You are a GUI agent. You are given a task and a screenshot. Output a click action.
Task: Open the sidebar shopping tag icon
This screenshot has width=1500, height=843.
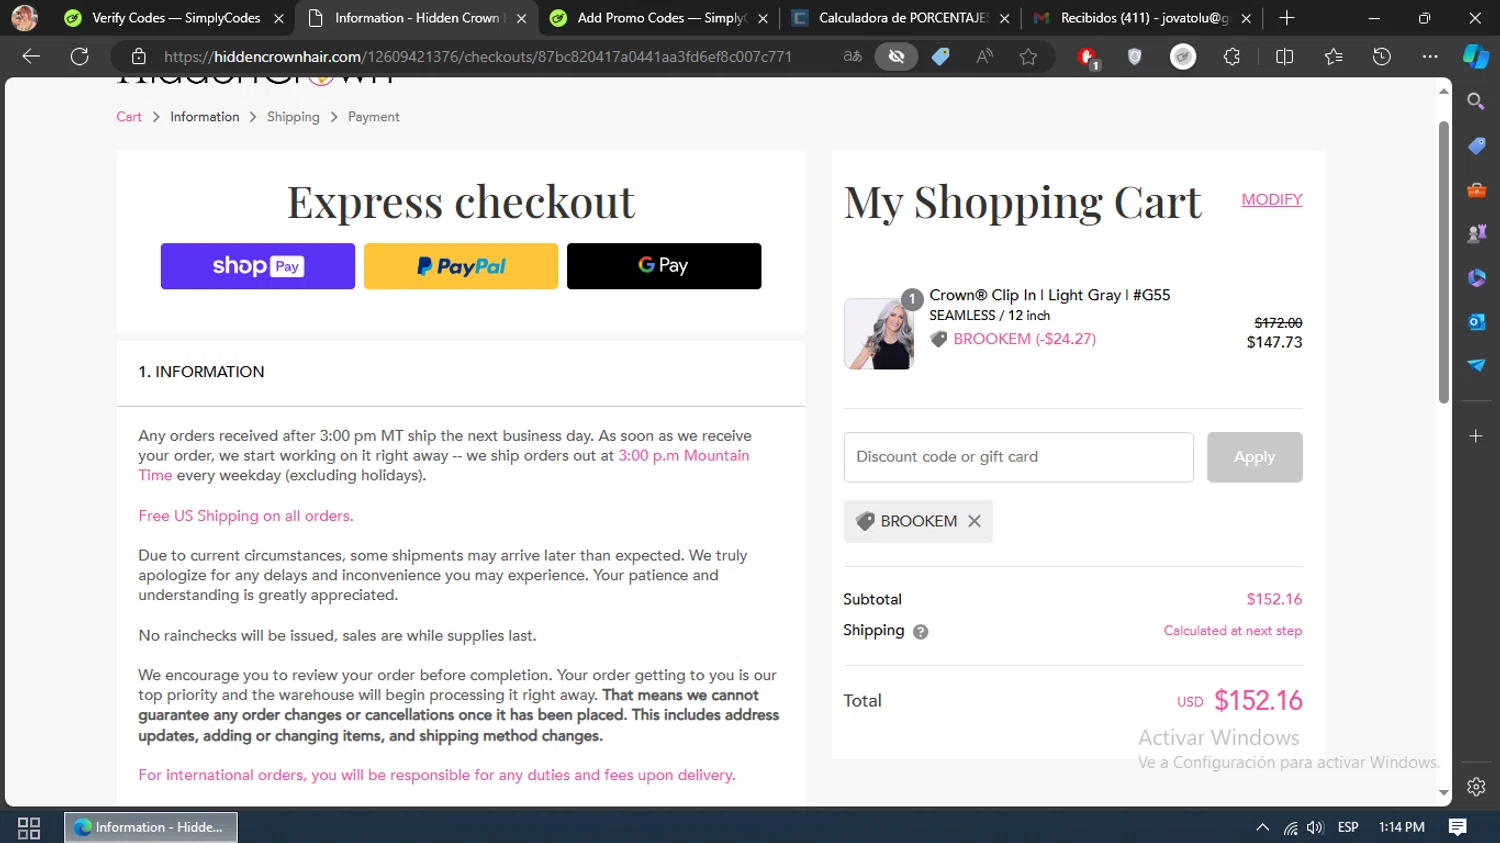[x=1476, y=146]
